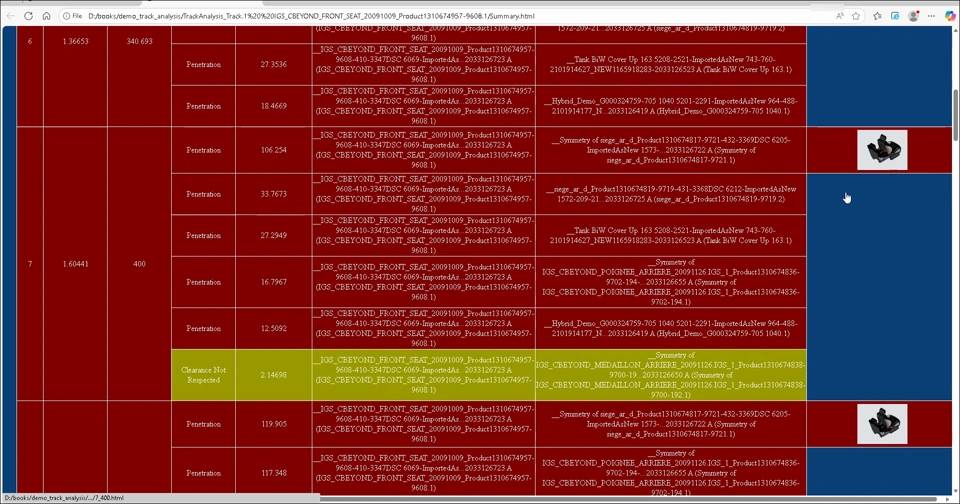The image size is (960, 504).
Task: Select the penetration value 27.2949
Action: click(273, 235)
